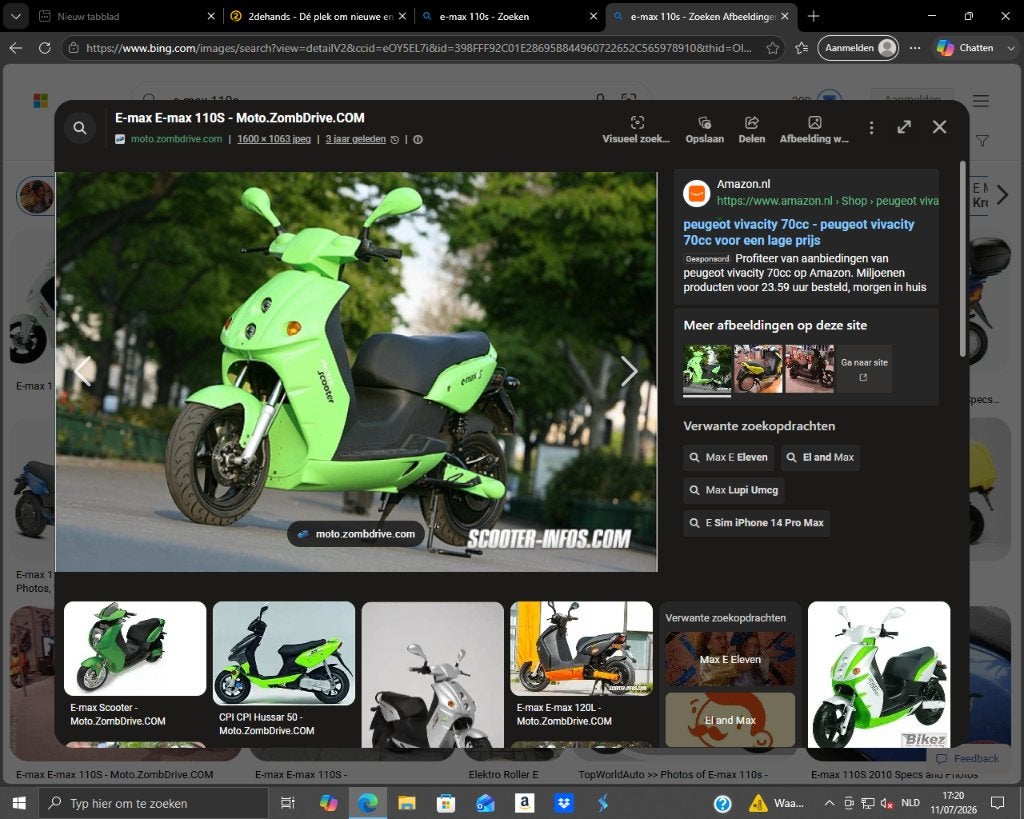Screen dimensions: 1024x819
Task: Click the search magnifier in image viewer
Action: click(80, 128)
